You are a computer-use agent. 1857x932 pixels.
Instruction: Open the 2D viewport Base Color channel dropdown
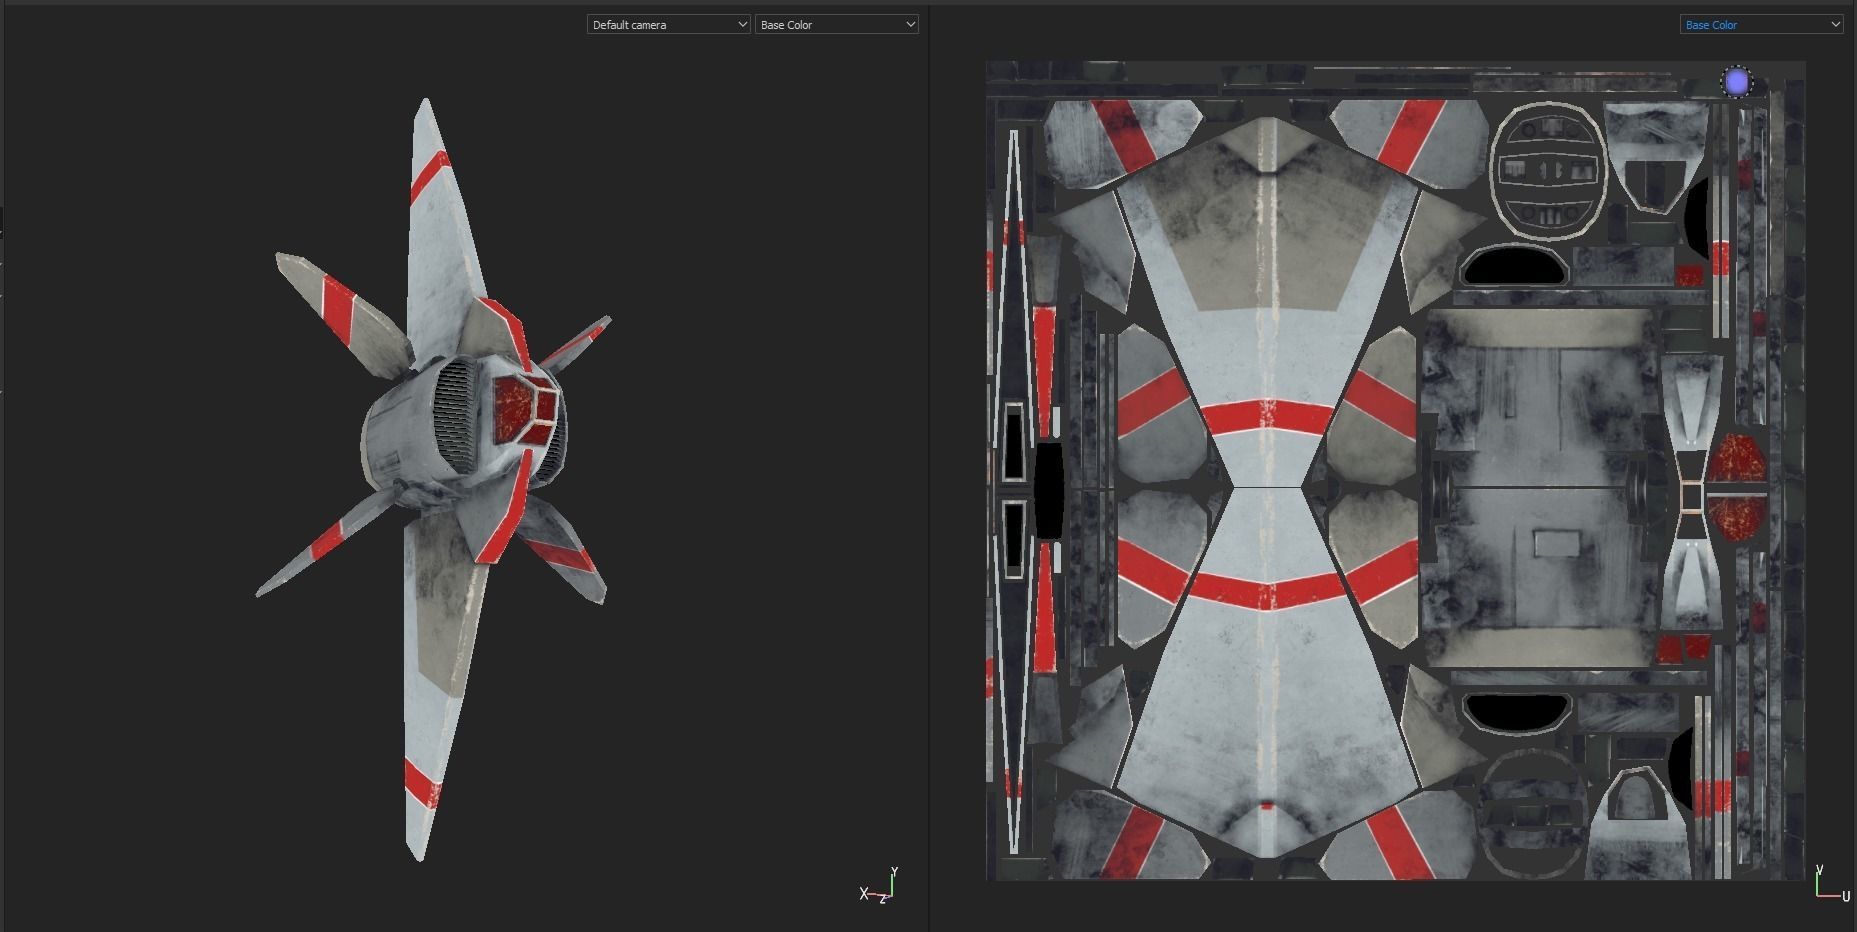[x=1762, y=25]
